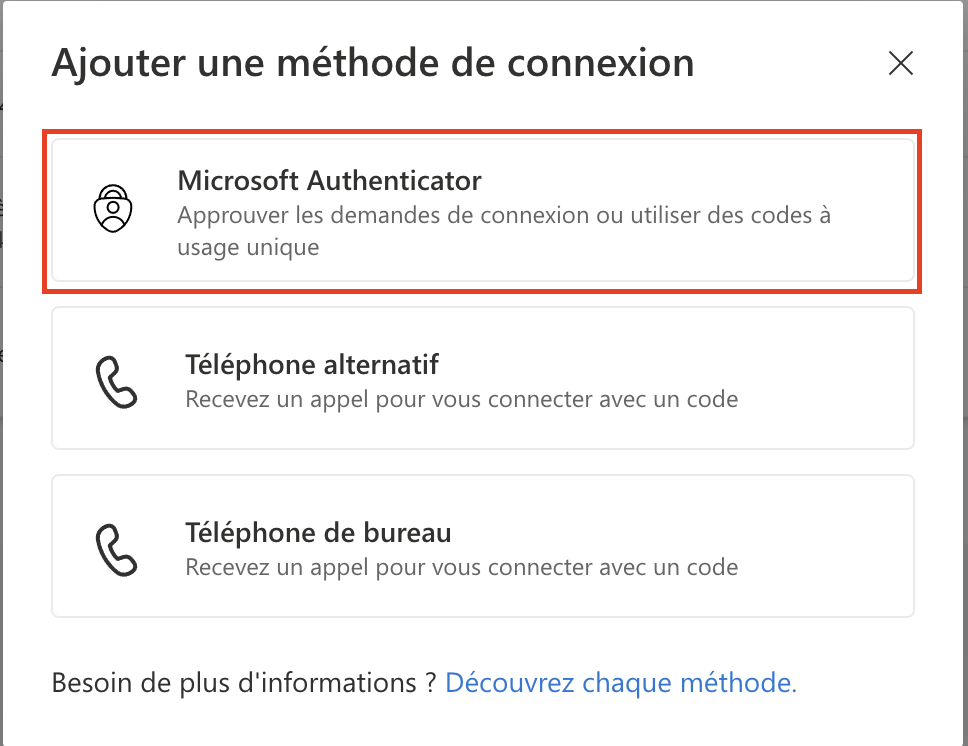
Task: Choose the Téléphone alternatif option card
Action: point(482,378)
